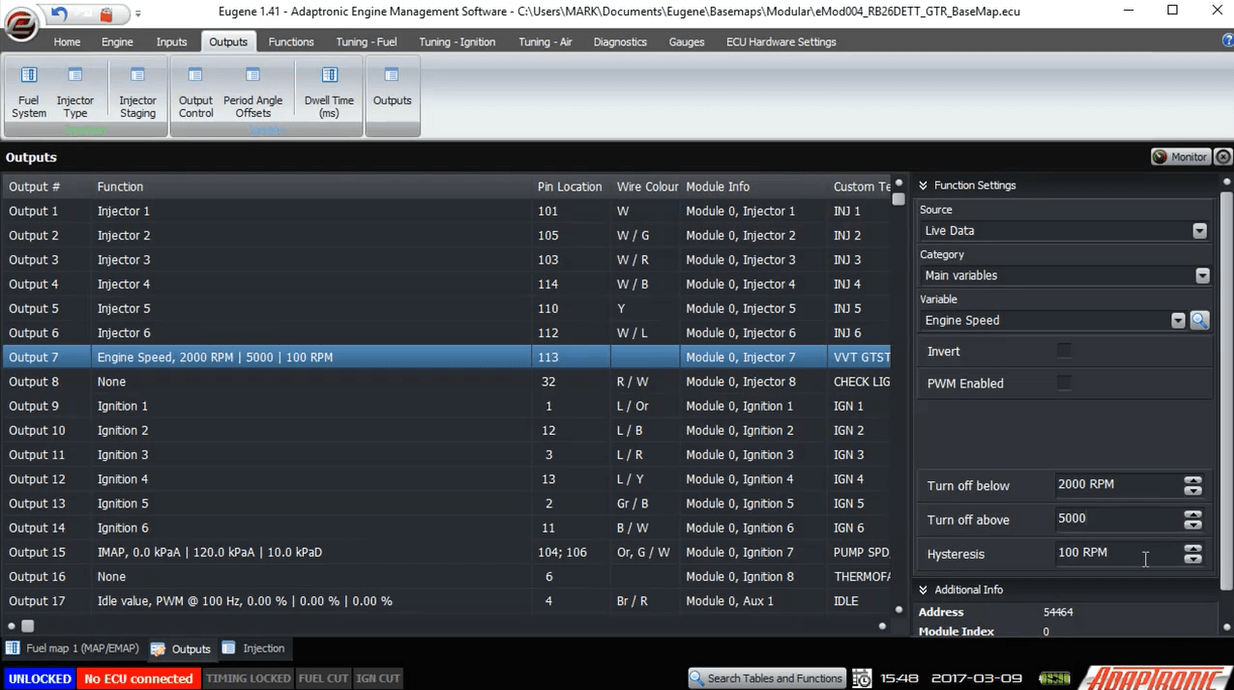Collapse the Function Settings section
Screen dimensions: 1234x690
click(x=924, y=185)
